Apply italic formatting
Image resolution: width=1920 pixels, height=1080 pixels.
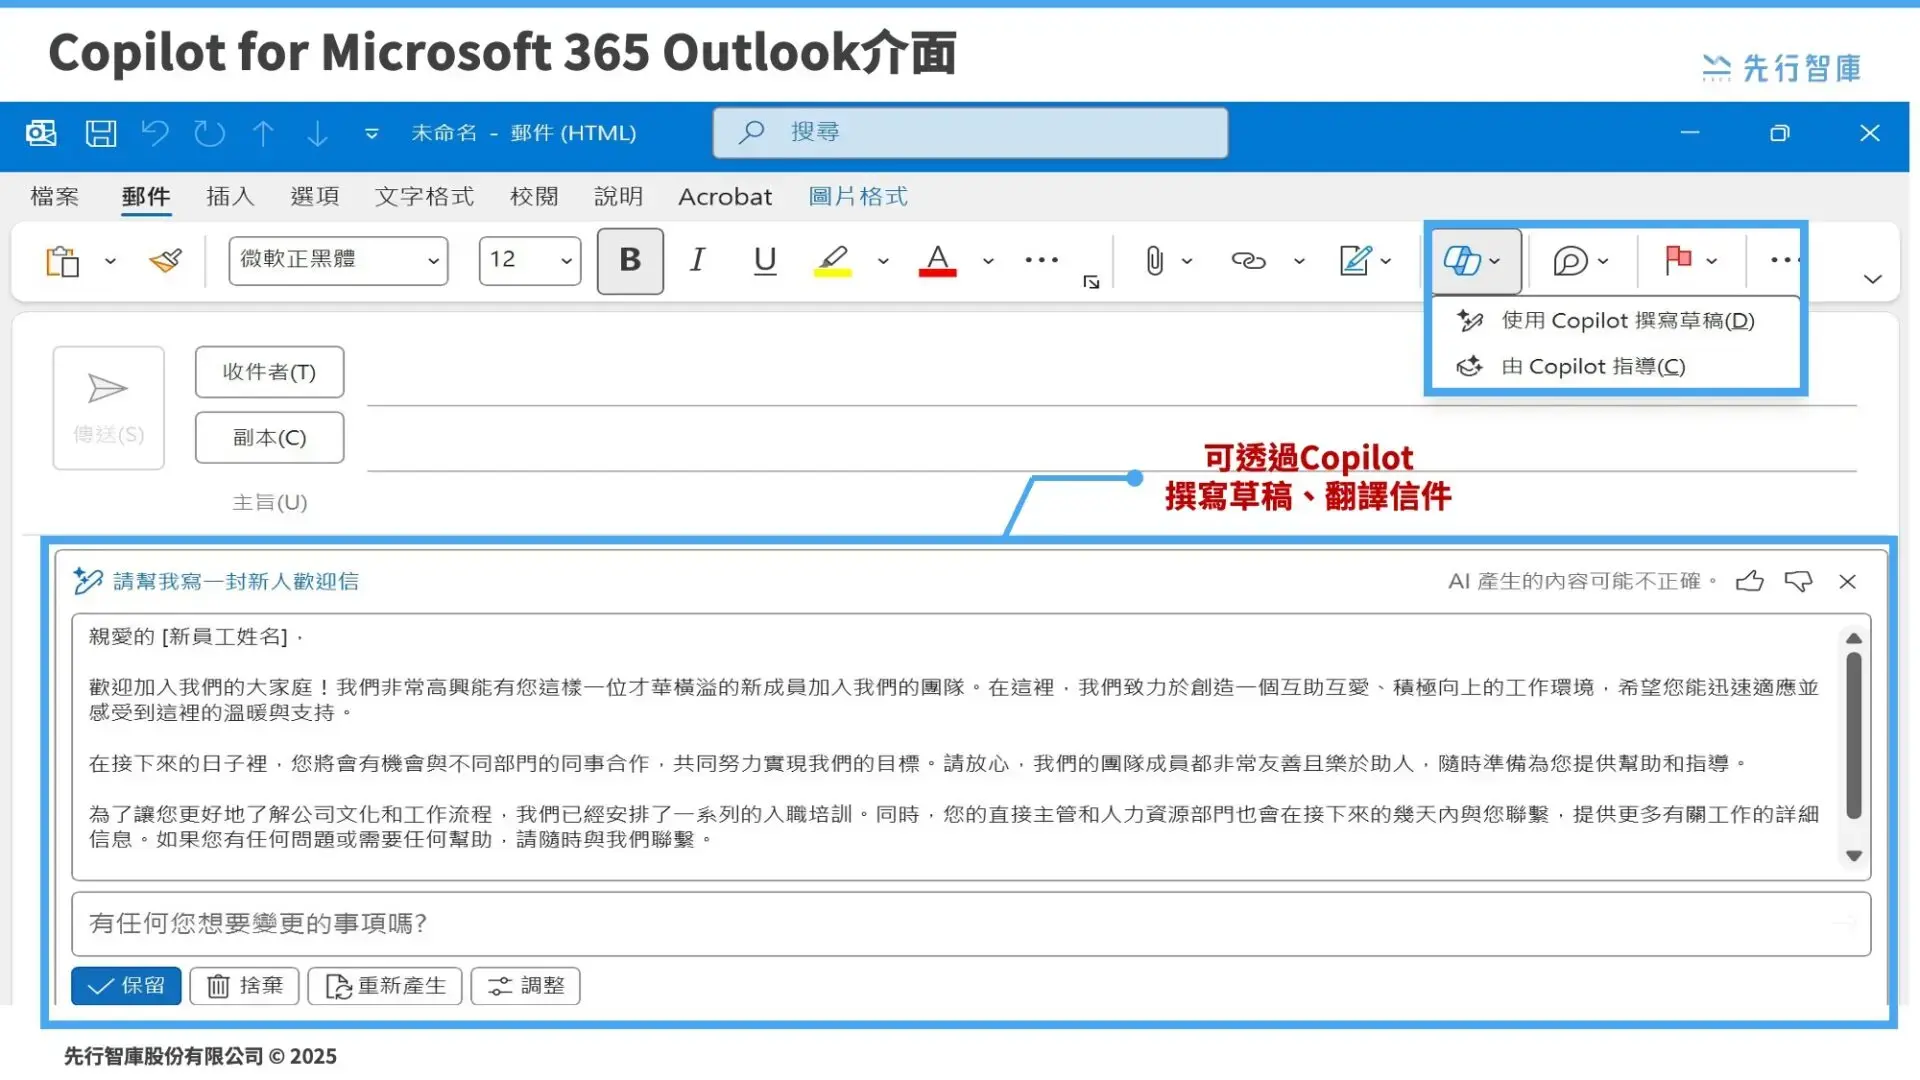pyautogui.click(x=697, y=260)
